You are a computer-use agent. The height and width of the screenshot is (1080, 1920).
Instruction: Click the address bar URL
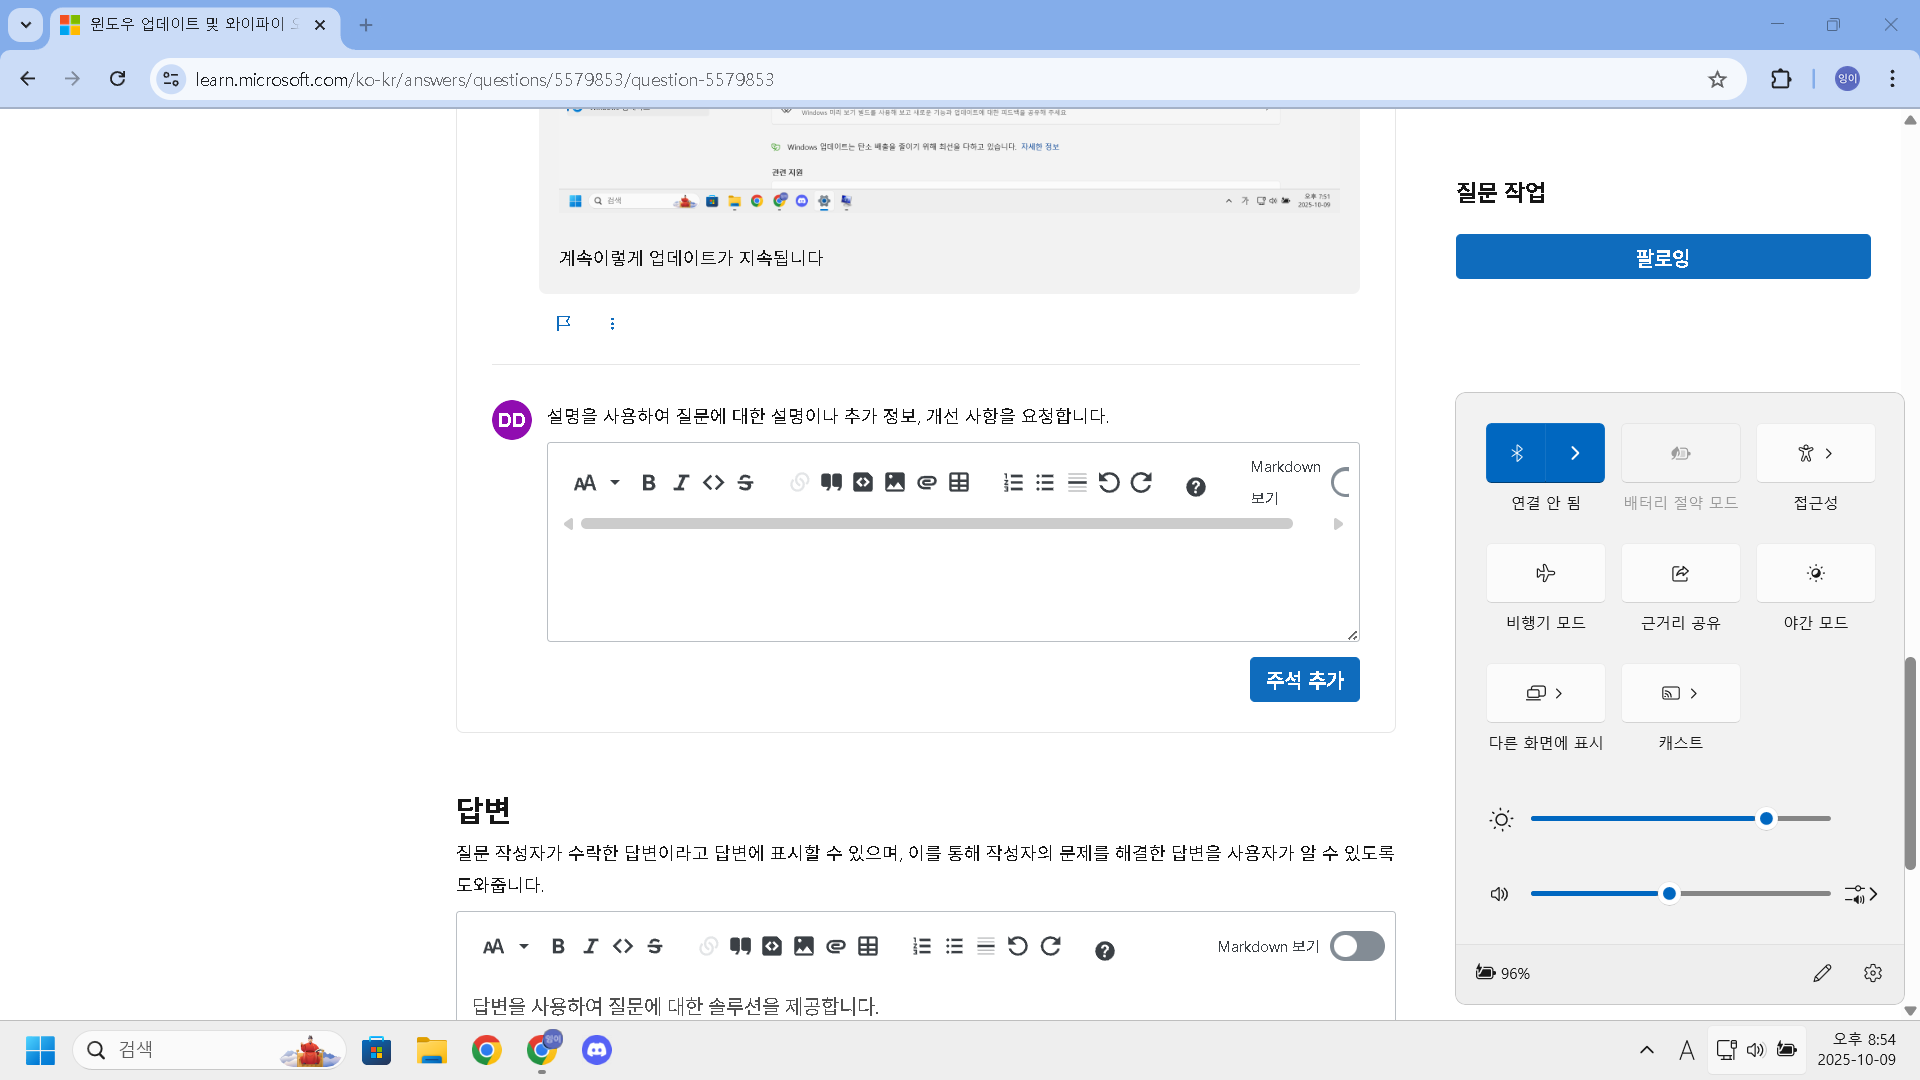pos(485,80)
